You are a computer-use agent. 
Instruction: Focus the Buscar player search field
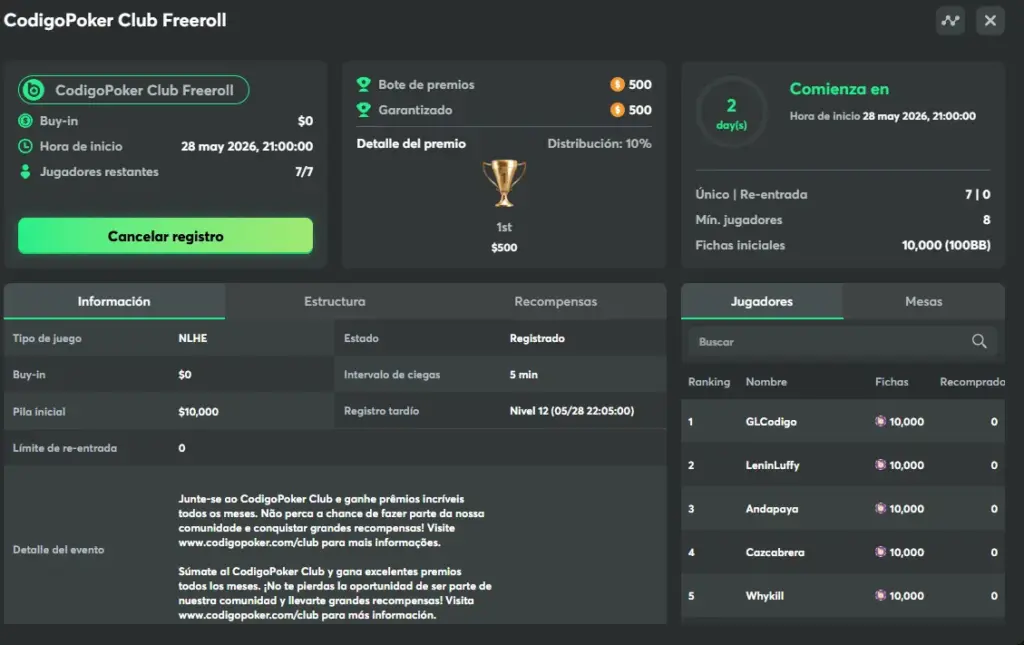point(842,341)
